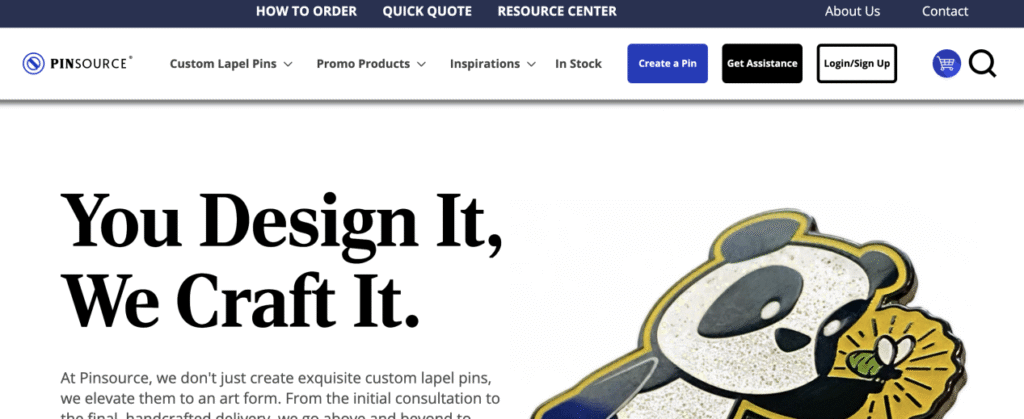Image resolution: width=1024 pixels, height=419 pixels.
Task: Open the Contact page link
Action: click(945, 11)
